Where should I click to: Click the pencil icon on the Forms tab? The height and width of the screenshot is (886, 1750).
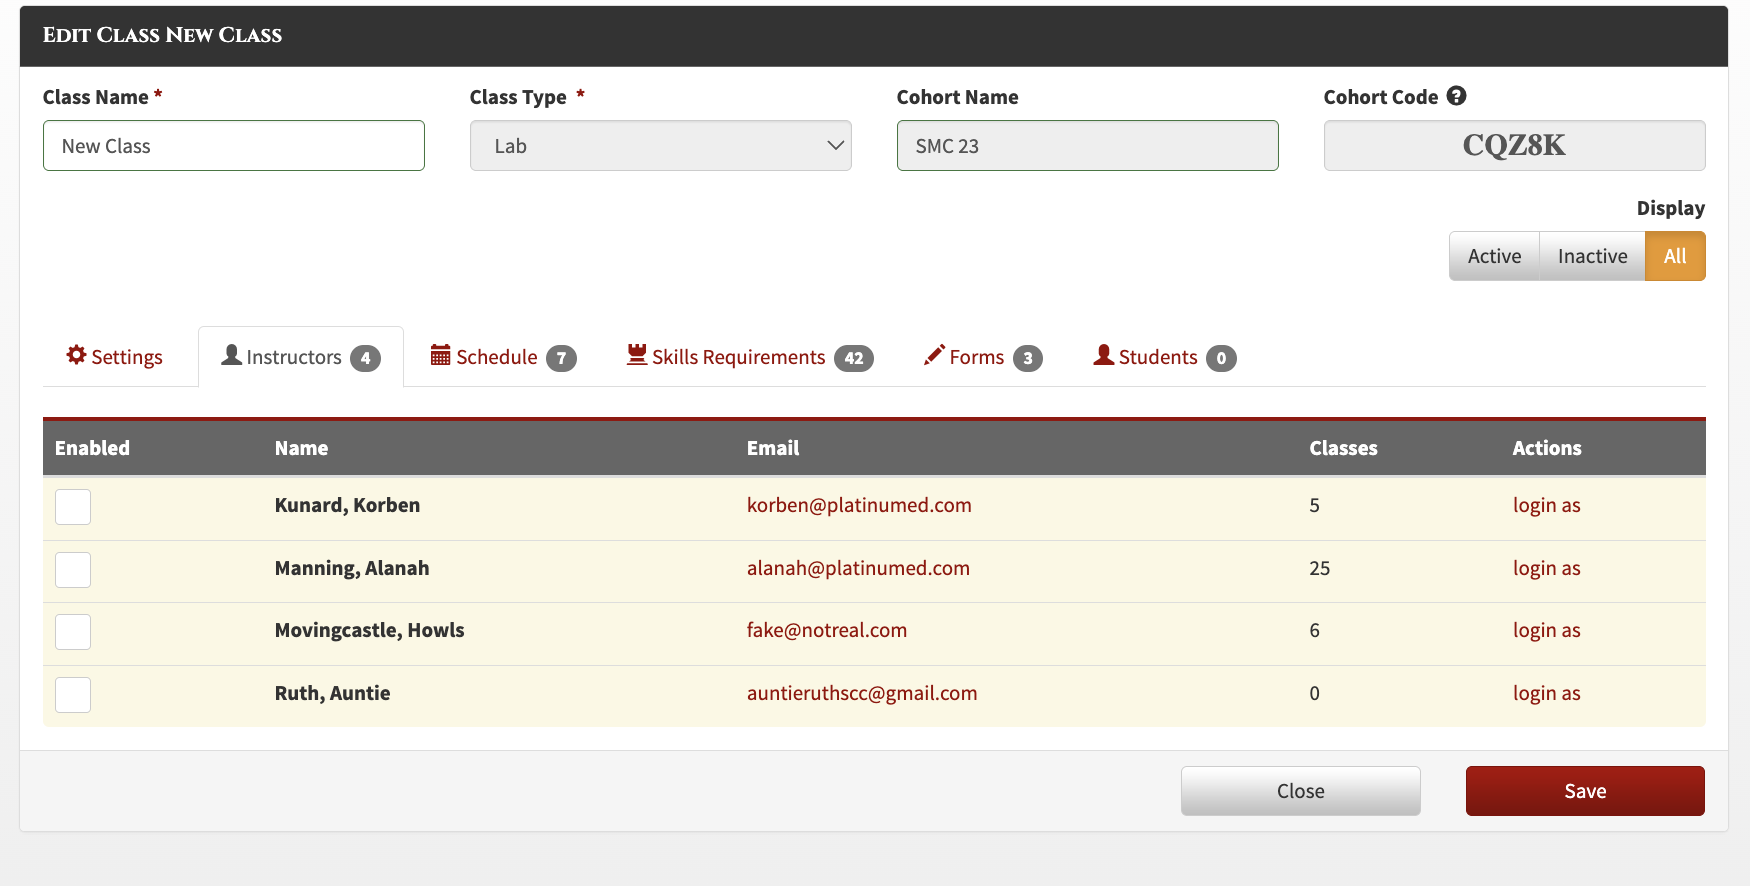click(x=934, y=355)
